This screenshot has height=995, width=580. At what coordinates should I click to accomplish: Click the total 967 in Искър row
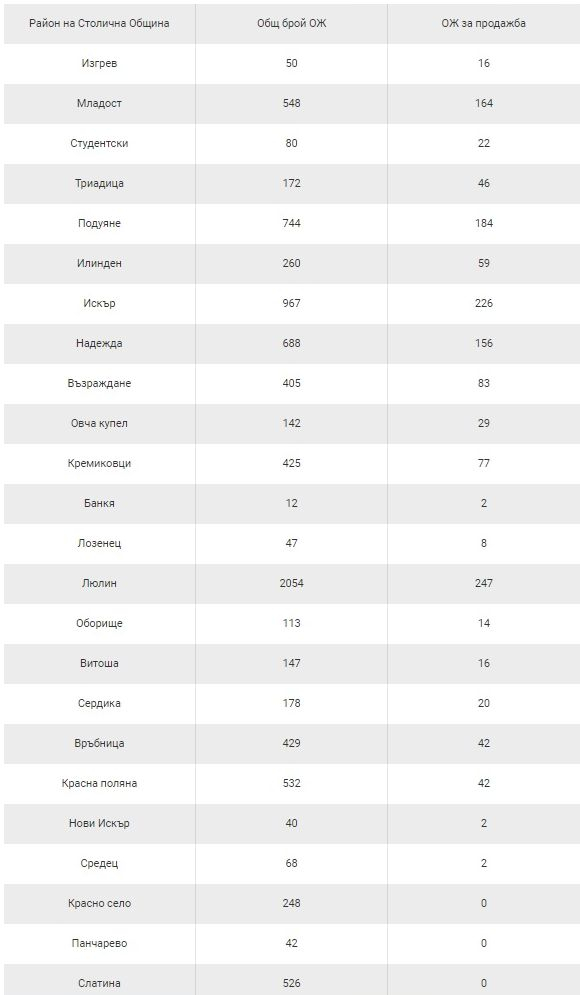pos(291,303)
